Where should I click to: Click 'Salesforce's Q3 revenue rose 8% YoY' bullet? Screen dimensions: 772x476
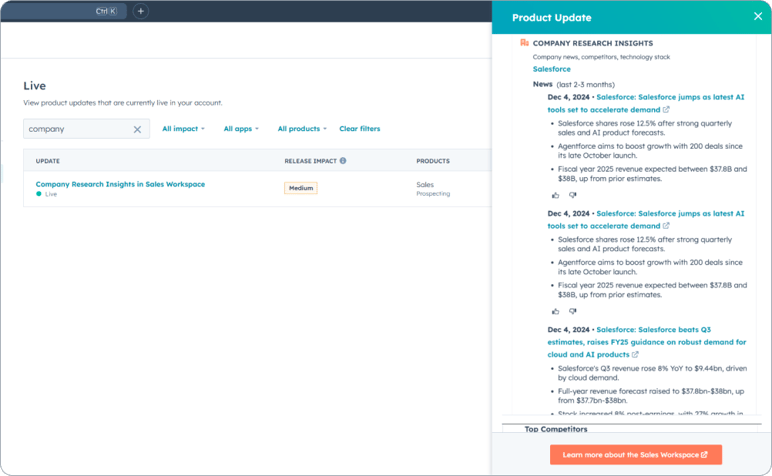tap(652, 373)
